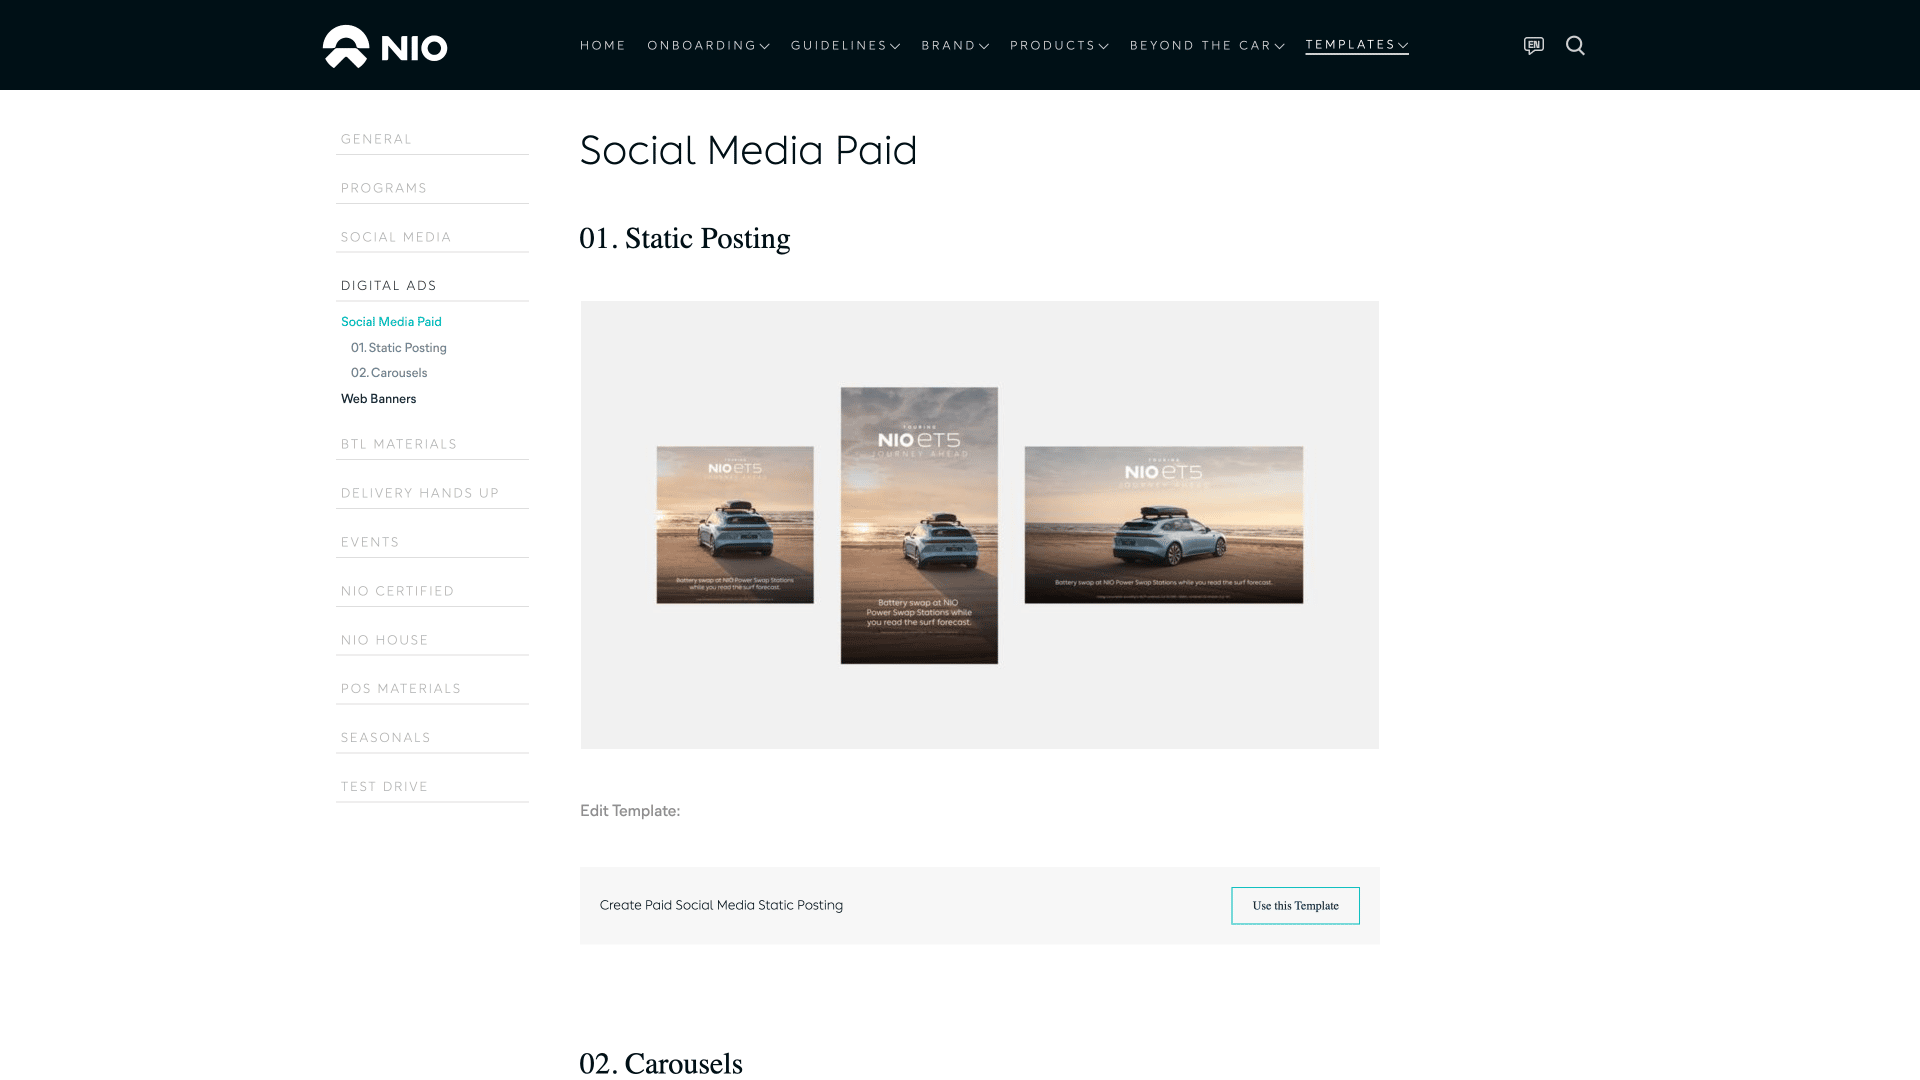
Task: Open the search magnifier icon
Action: [1575, 45]
